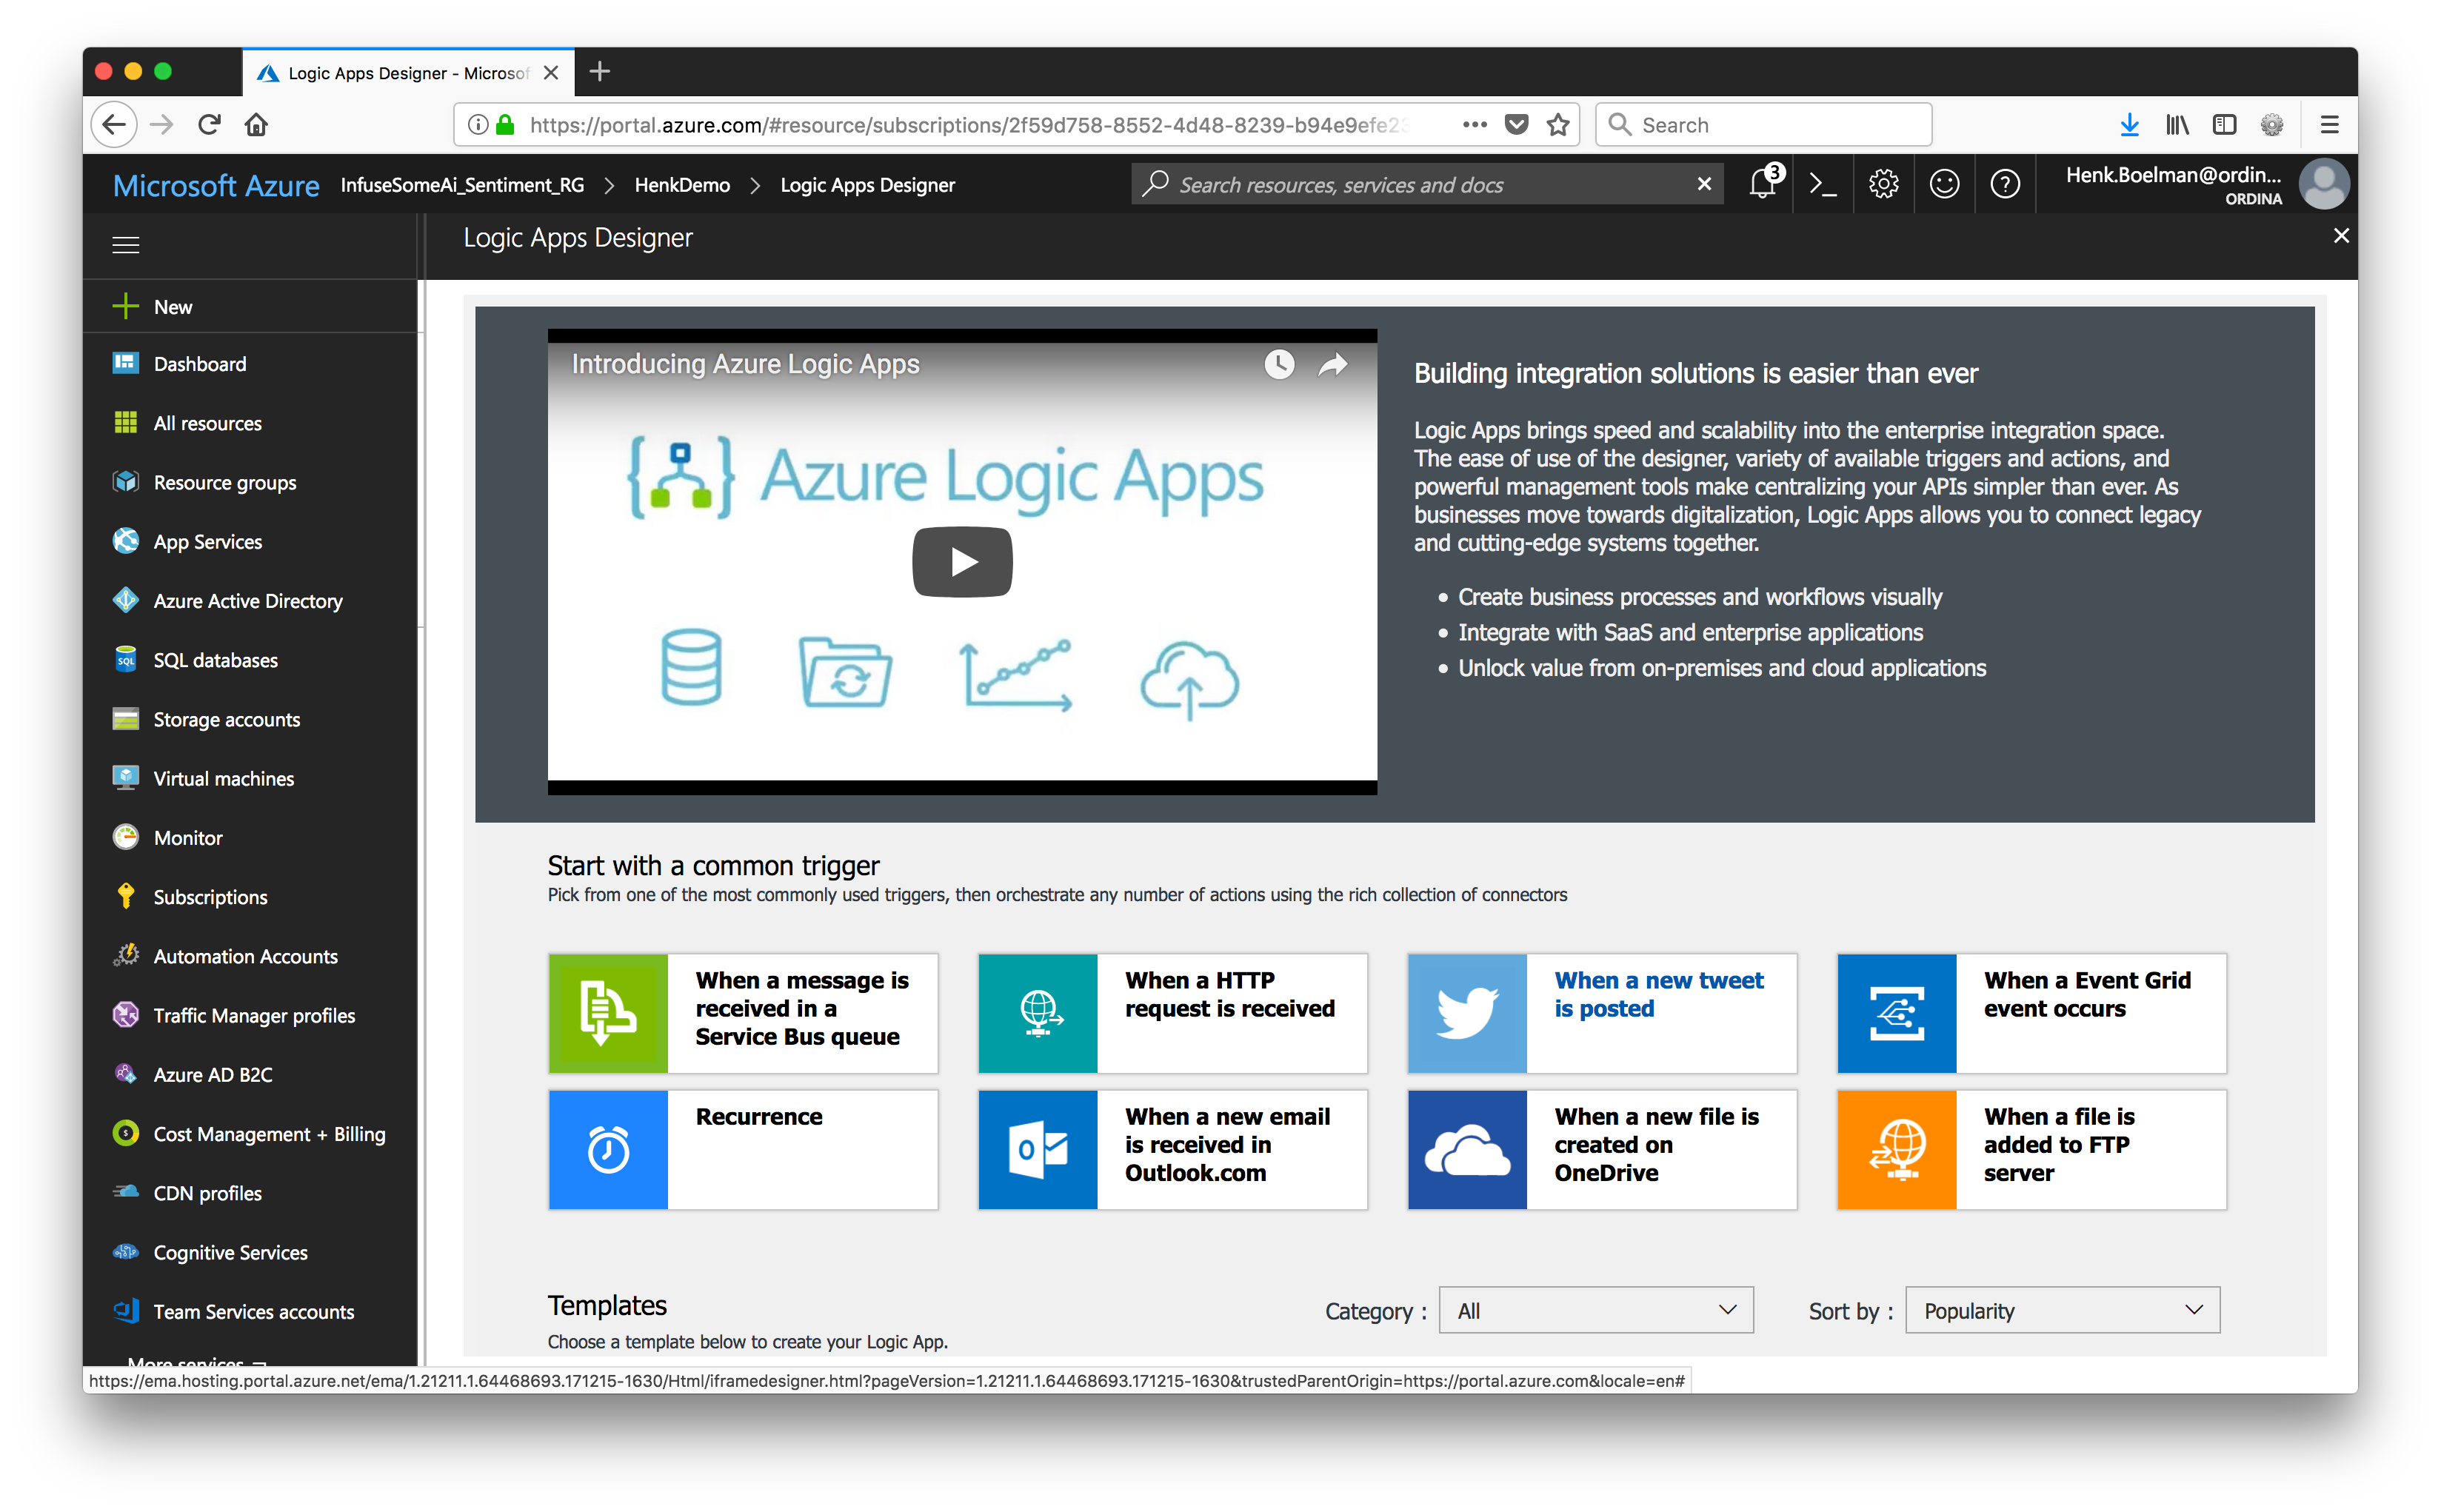Viewport: 2441px width, 1512px height.
Task: Collapse the sidebar with hamburger button
Action: 125,245
